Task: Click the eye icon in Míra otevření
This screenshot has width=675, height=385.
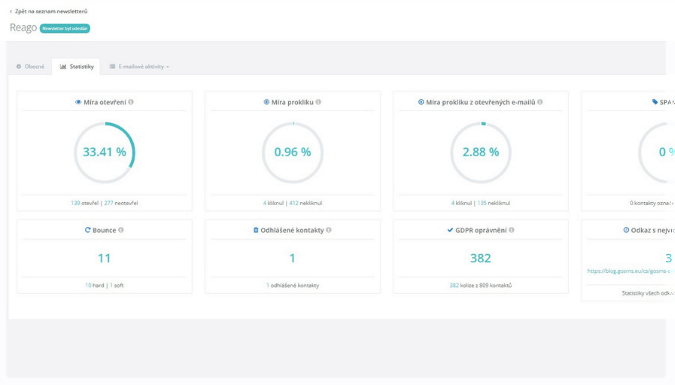Action: coord(78,102)
